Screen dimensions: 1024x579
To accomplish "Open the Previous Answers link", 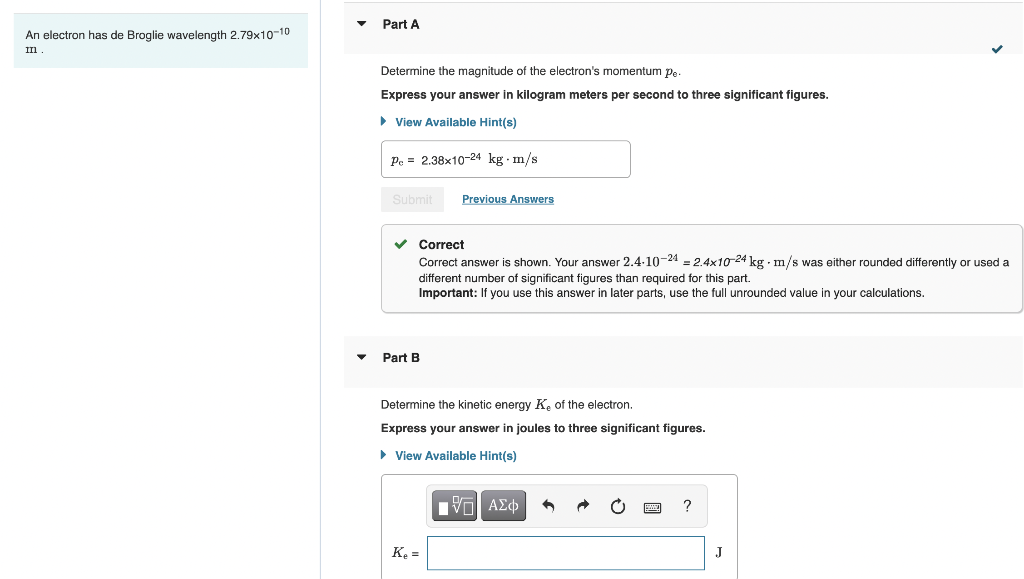I will click(x=507, y=199).
